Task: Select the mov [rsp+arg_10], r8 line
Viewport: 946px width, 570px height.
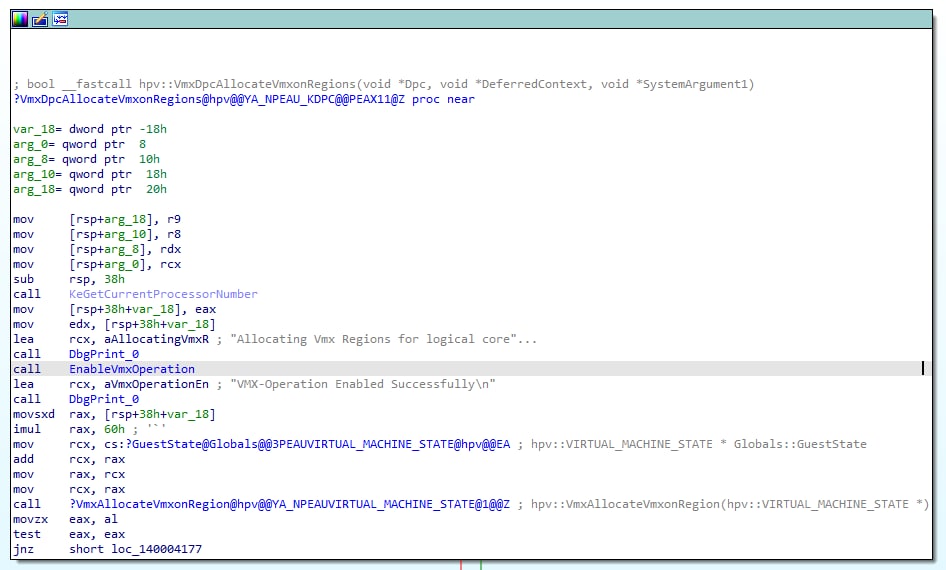Action: tap(97, 234)
